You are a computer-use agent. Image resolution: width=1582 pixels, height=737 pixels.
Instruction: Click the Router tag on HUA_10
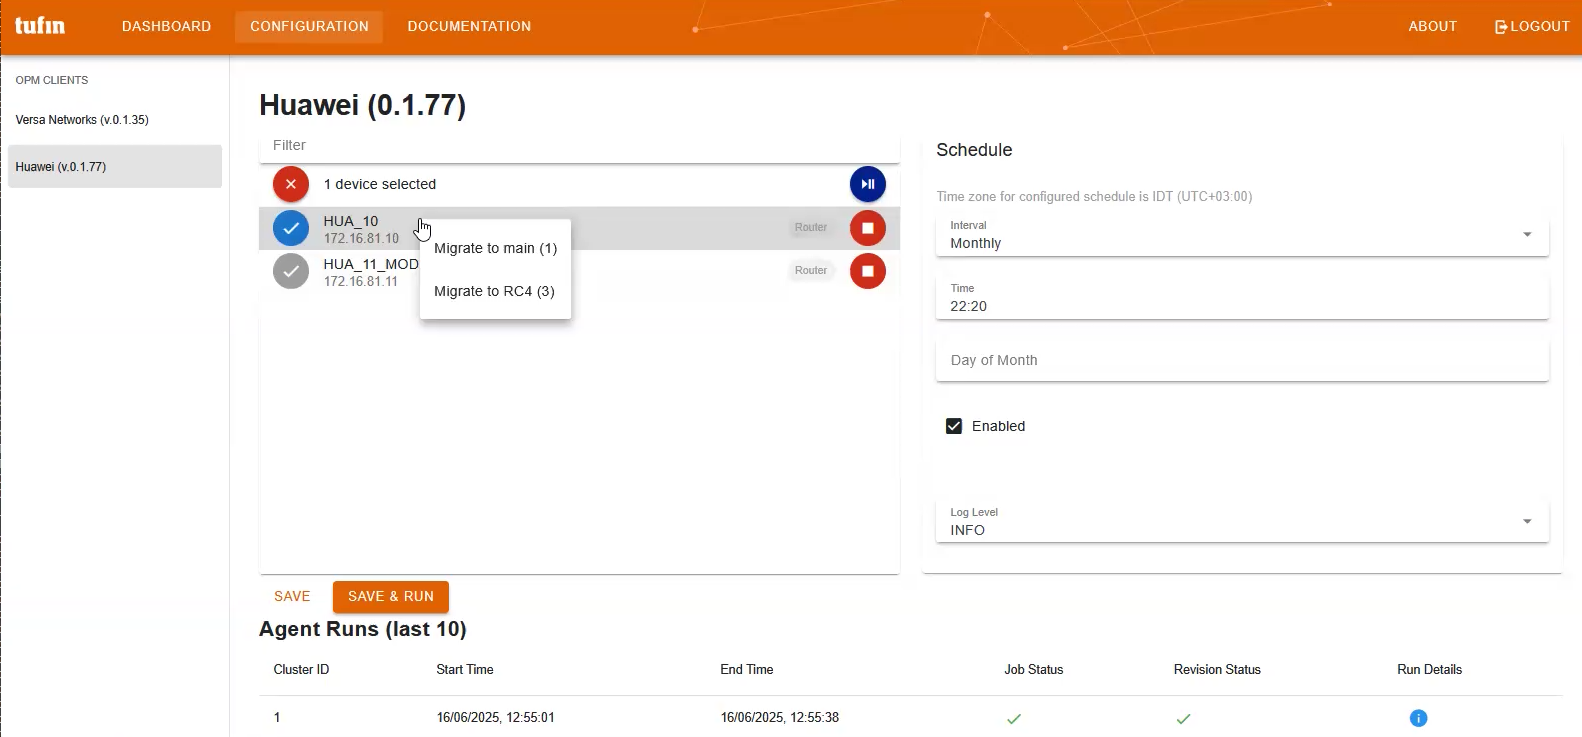point(811,227)
